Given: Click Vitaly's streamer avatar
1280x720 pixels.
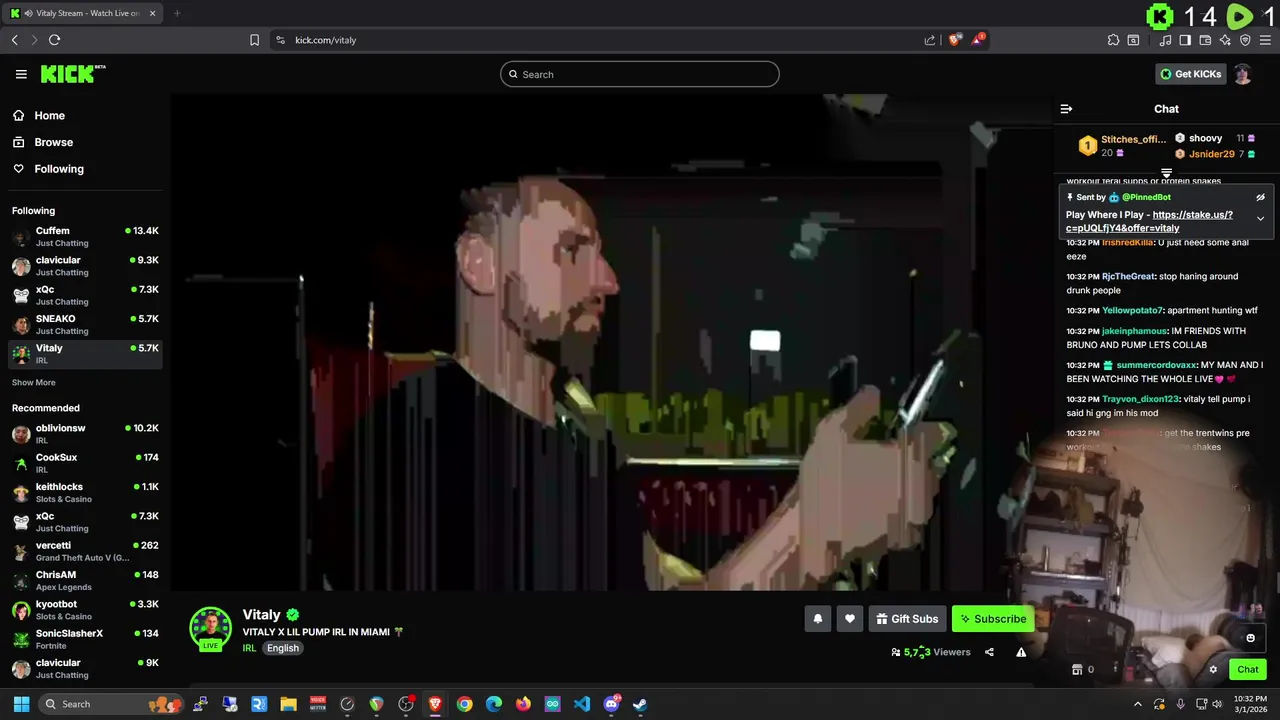Looking at the screenshot, I should [x=211, y=628].
